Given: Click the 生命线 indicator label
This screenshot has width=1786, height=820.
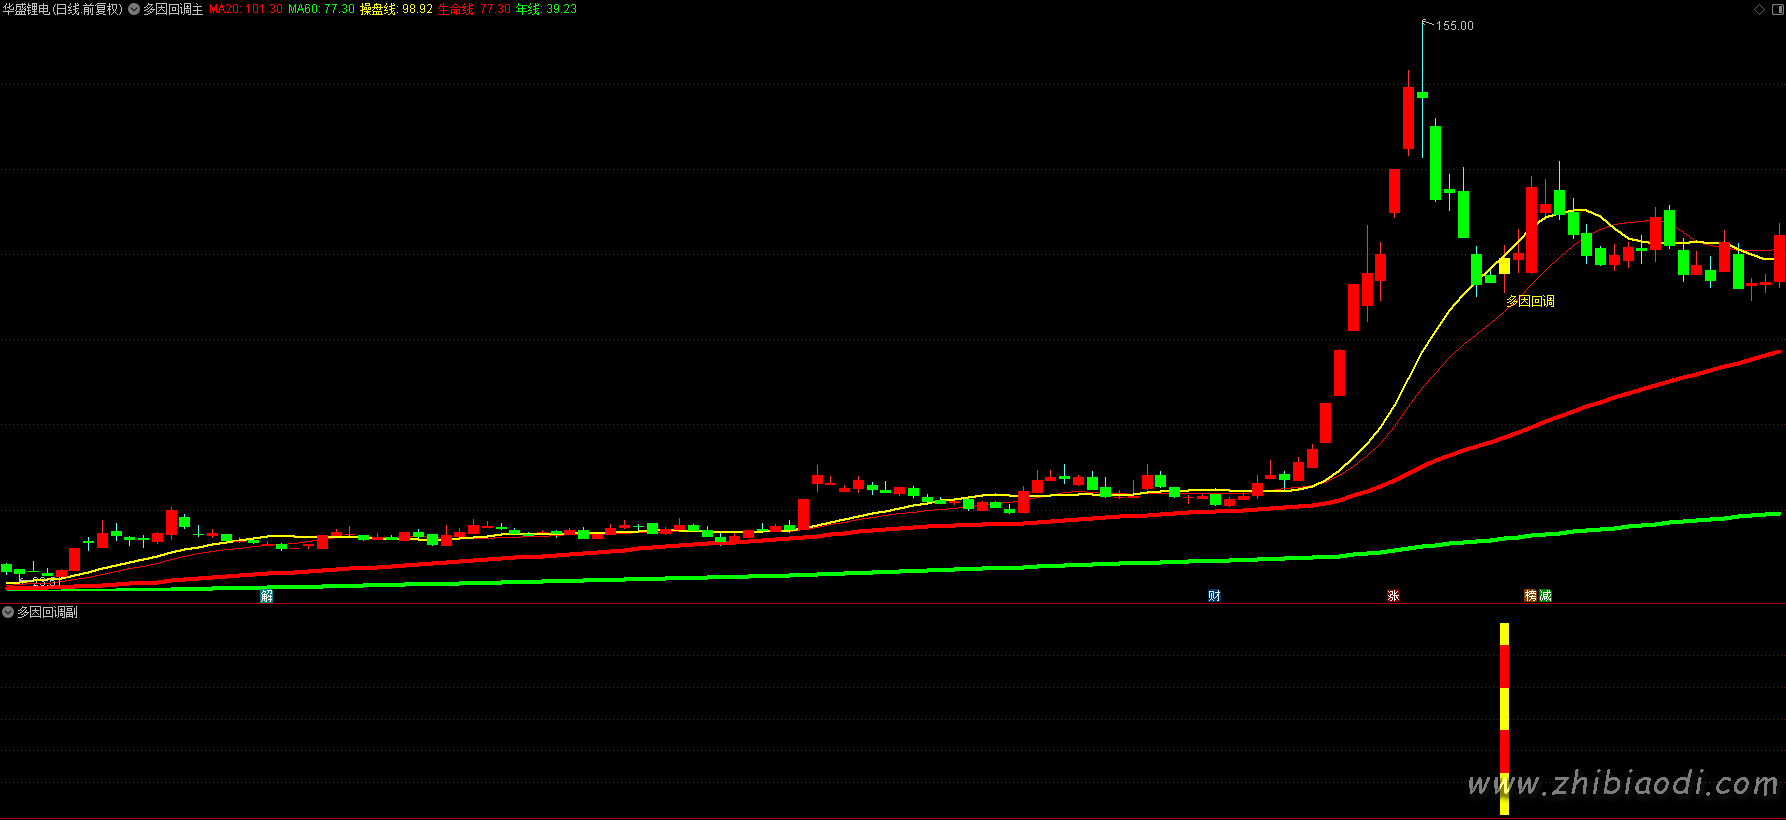Looking at the screenshot, I should pyautogui.click(x=474, y=9).
